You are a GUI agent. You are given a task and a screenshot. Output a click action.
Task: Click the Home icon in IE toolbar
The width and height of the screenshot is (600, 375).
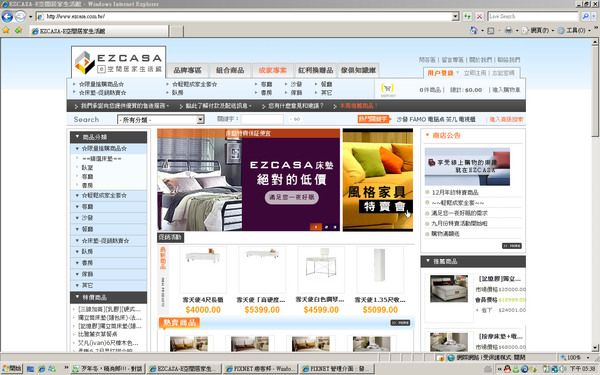(474, 30)
